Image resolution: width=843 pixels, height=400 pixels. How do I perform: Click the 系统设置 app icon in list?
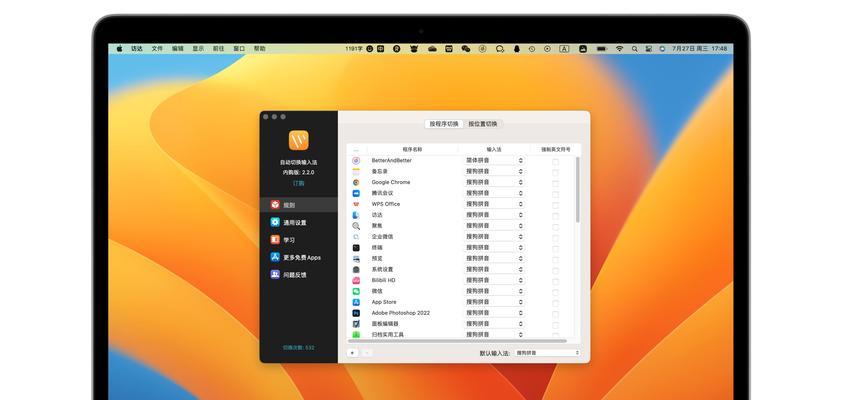(x=356, y=269)
